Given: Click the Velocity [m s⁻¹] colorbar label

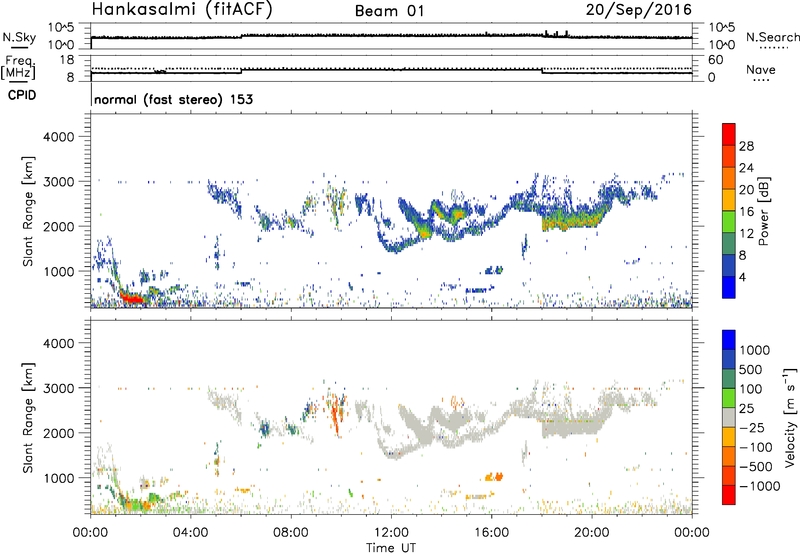Looking at the screenshot, I should (x=790, y=417).
